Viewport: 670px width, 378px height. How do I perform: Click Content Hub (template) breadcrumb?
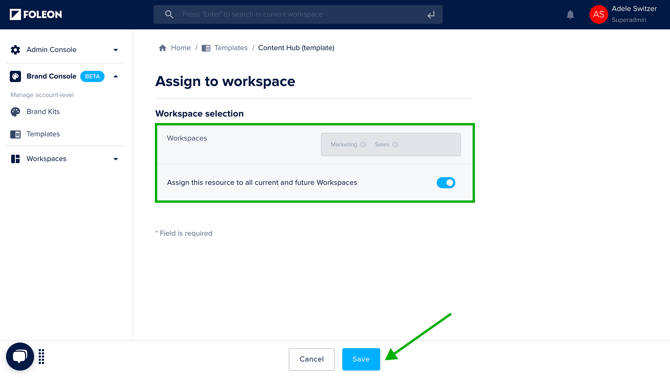(x=296, y=48)
